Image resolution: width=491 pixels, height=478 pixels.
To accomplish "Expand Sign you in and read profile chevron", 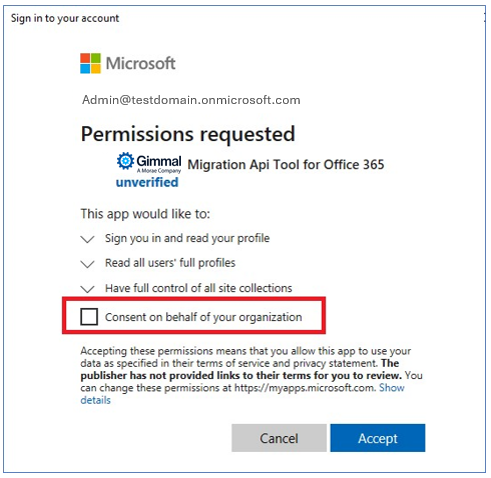I will tap(87, 239).
